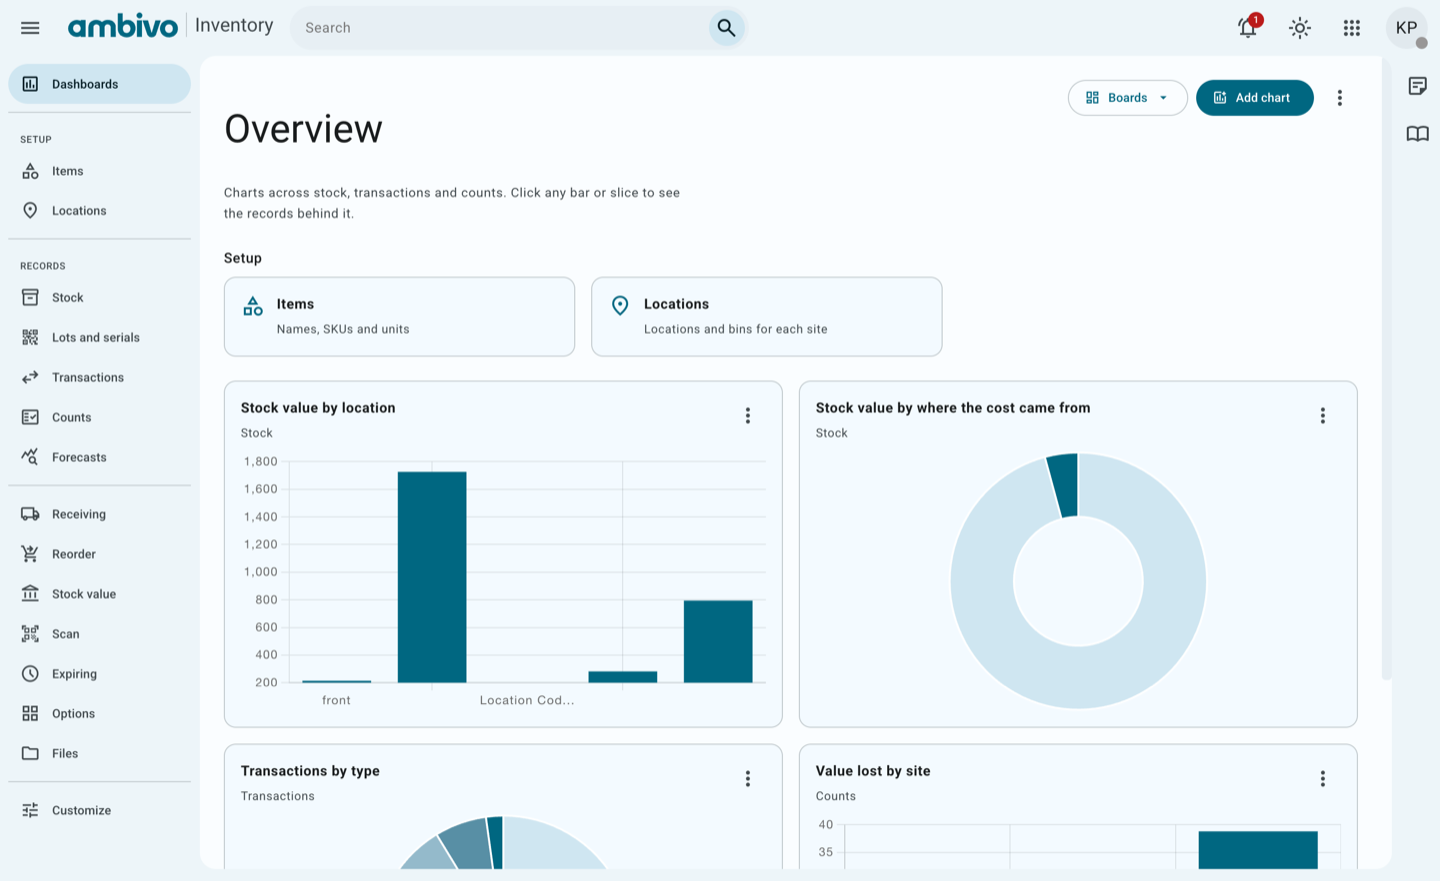The height and width of the screenshot is (881, 1440).
Task: Toggle light/dark theme sun icon
Action: click(x=1300, y=28)
